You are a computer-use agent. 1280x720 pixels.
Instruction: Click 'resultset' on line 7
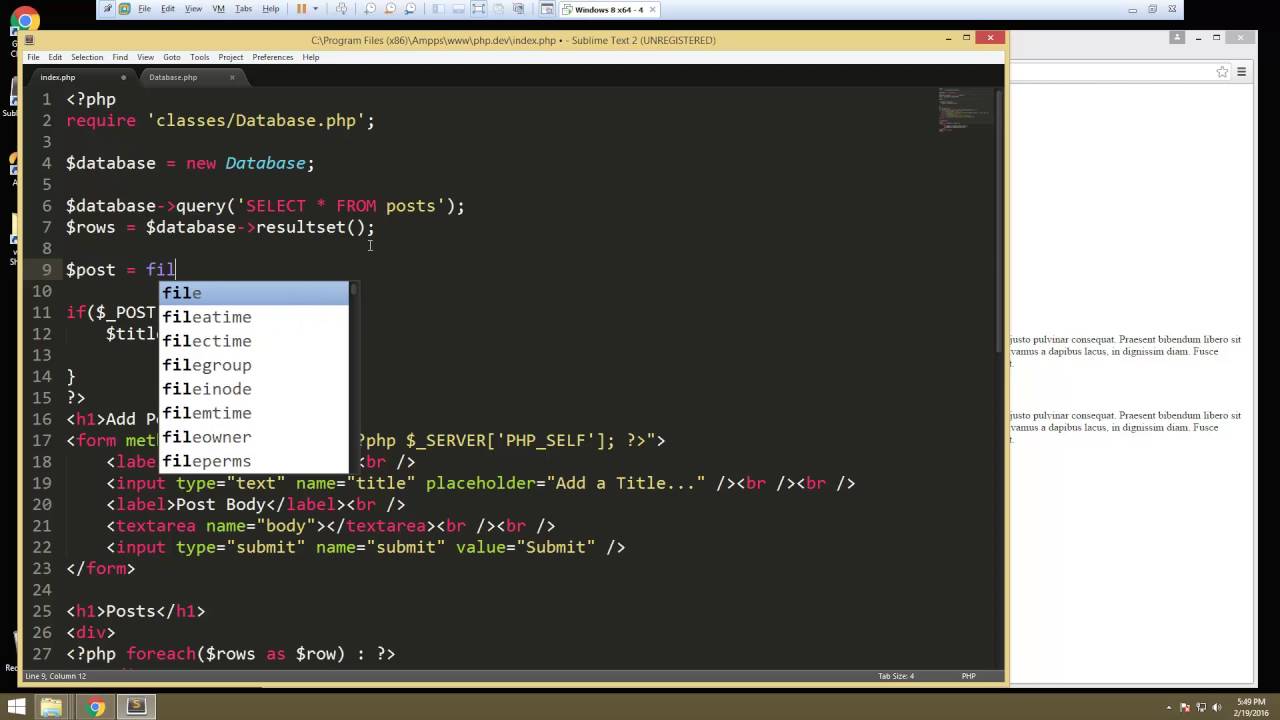click(300, 227)
